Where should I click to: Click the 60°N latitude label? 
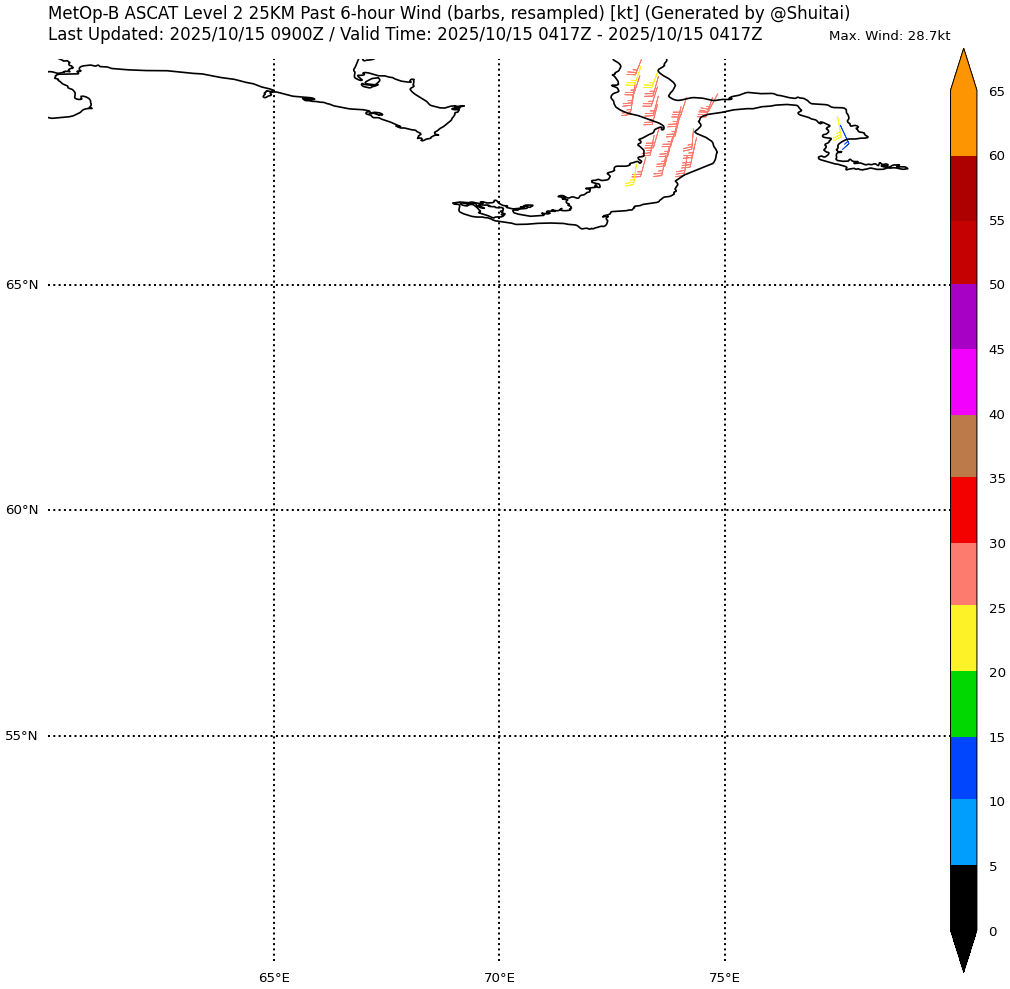click(22, 510)
